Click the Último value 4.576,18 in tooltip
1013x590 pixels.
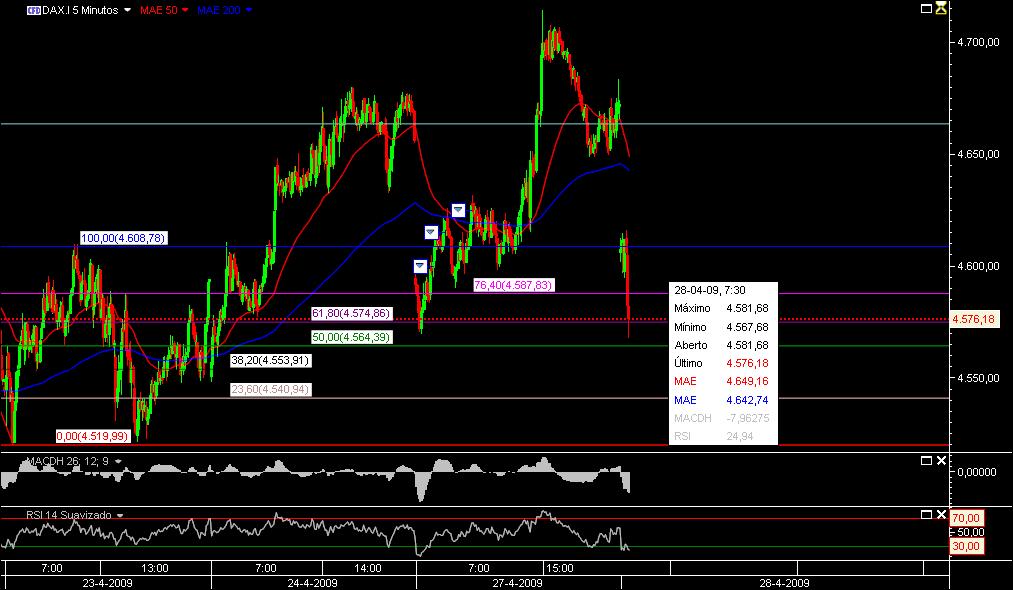[747, 363]
